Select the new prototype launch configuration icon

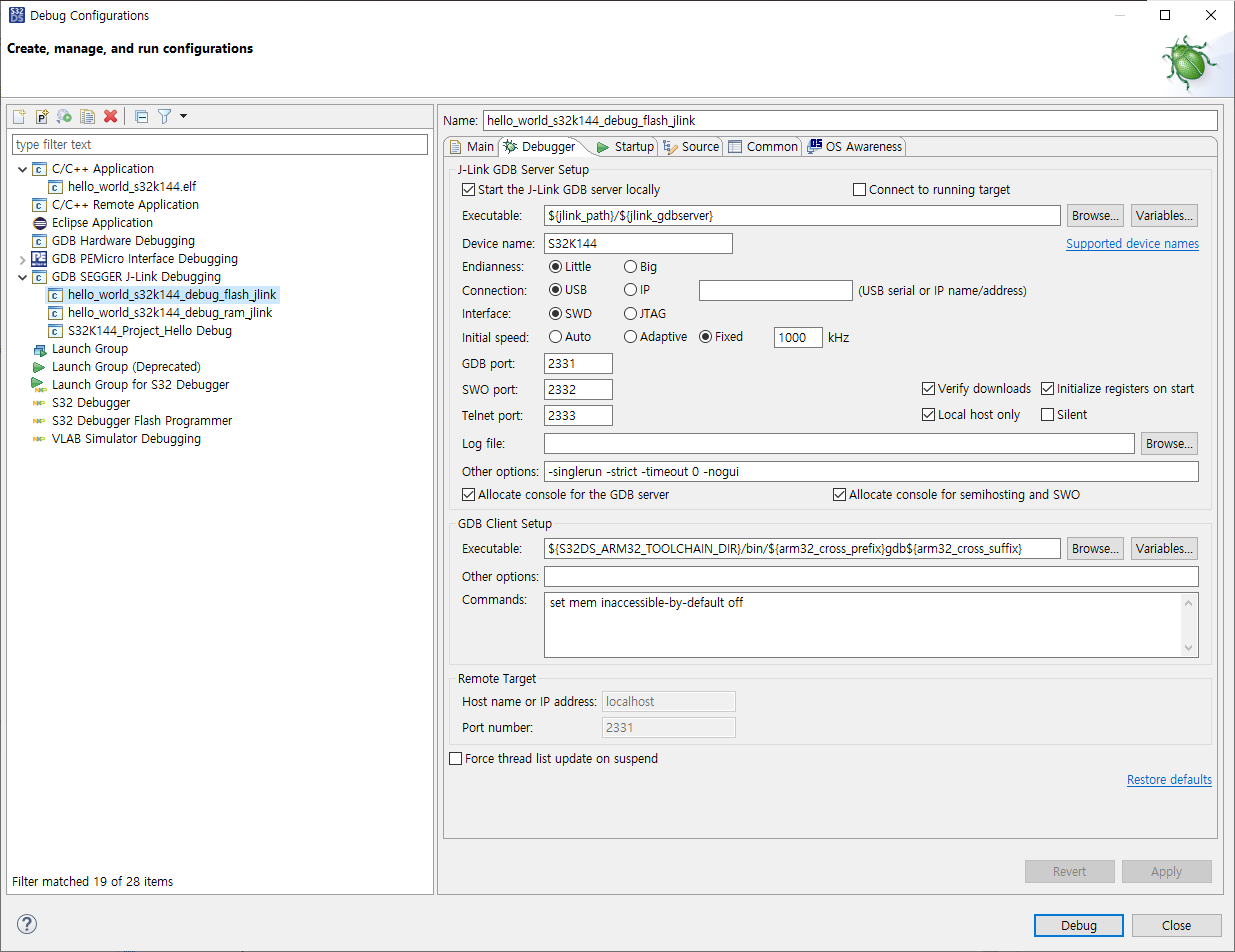tap(41, 116)
